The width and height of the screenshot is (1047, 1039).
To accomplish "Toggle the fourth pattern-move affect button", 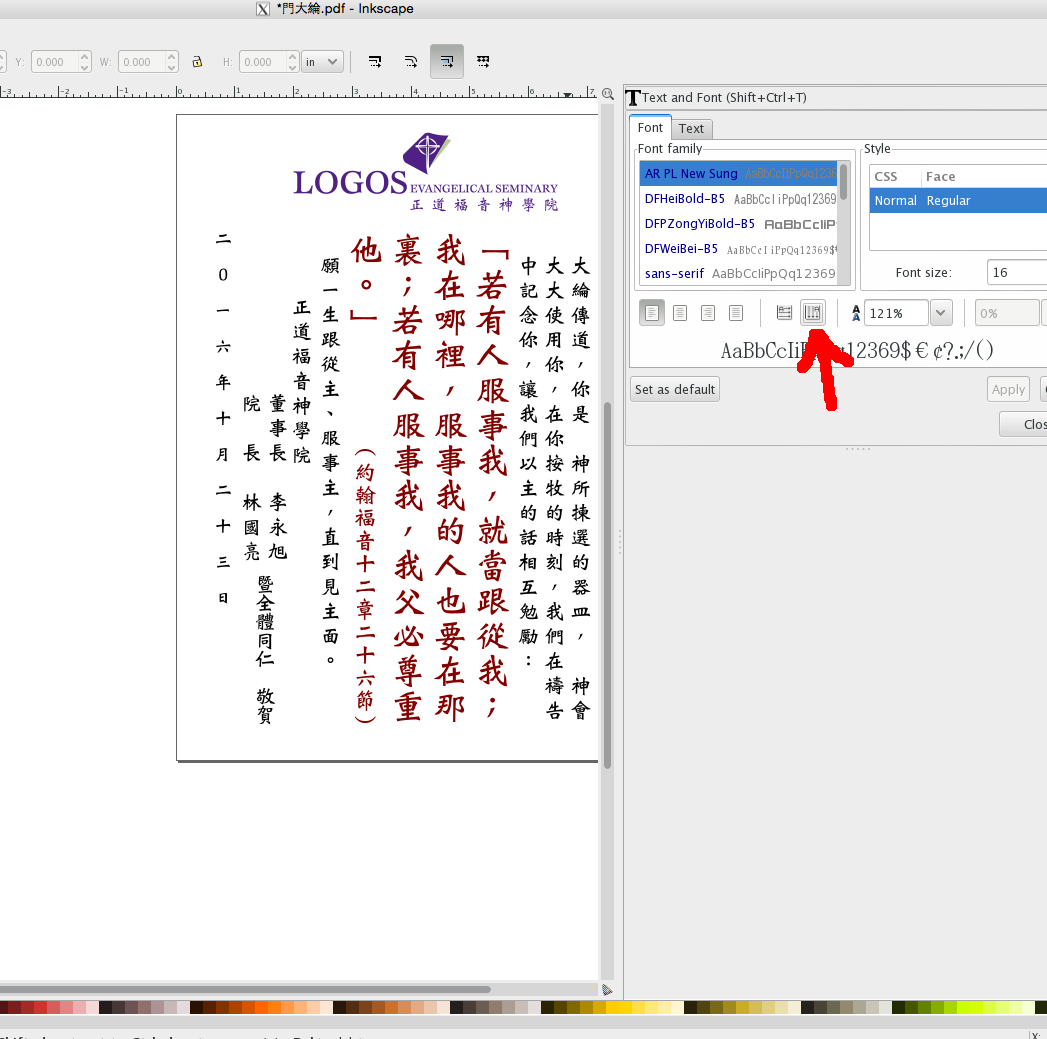I will pyautogui.click(x=483, y=62).
